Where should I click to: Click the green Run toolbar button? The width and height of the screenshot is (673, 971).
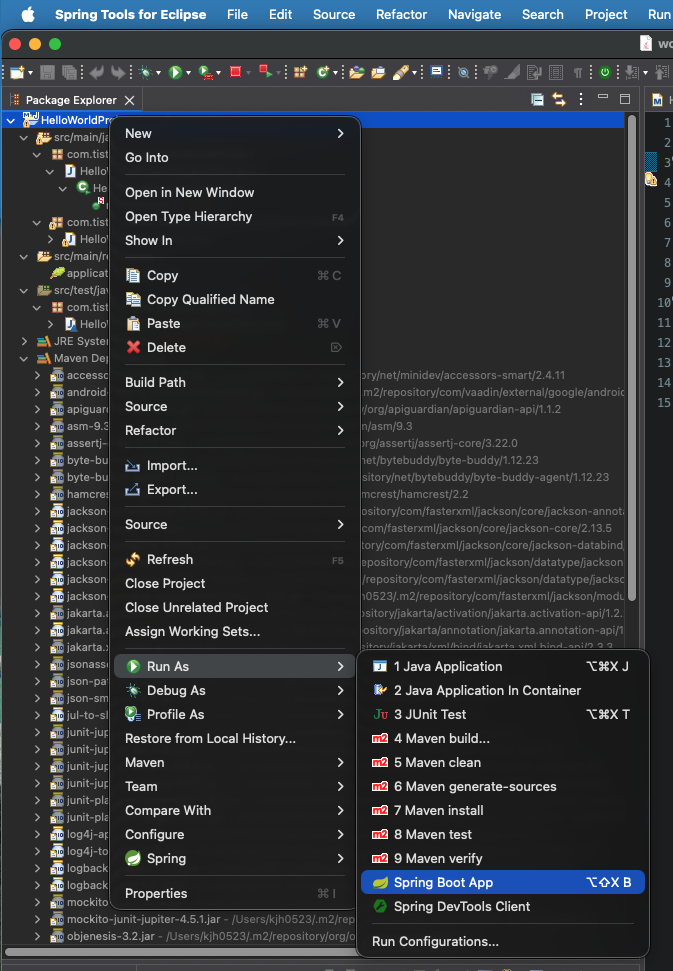pyautogui.click(x=175, y=72)
